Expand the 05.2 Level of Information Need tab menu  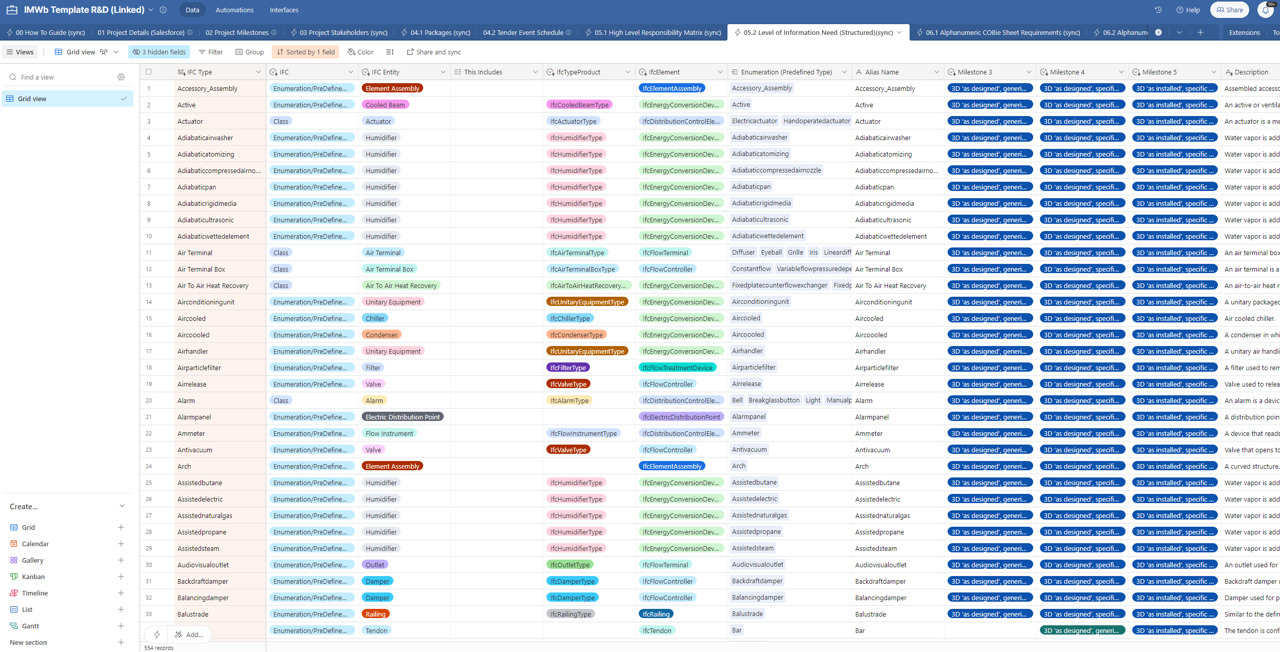pyautogui.click(x=898, y=31)
